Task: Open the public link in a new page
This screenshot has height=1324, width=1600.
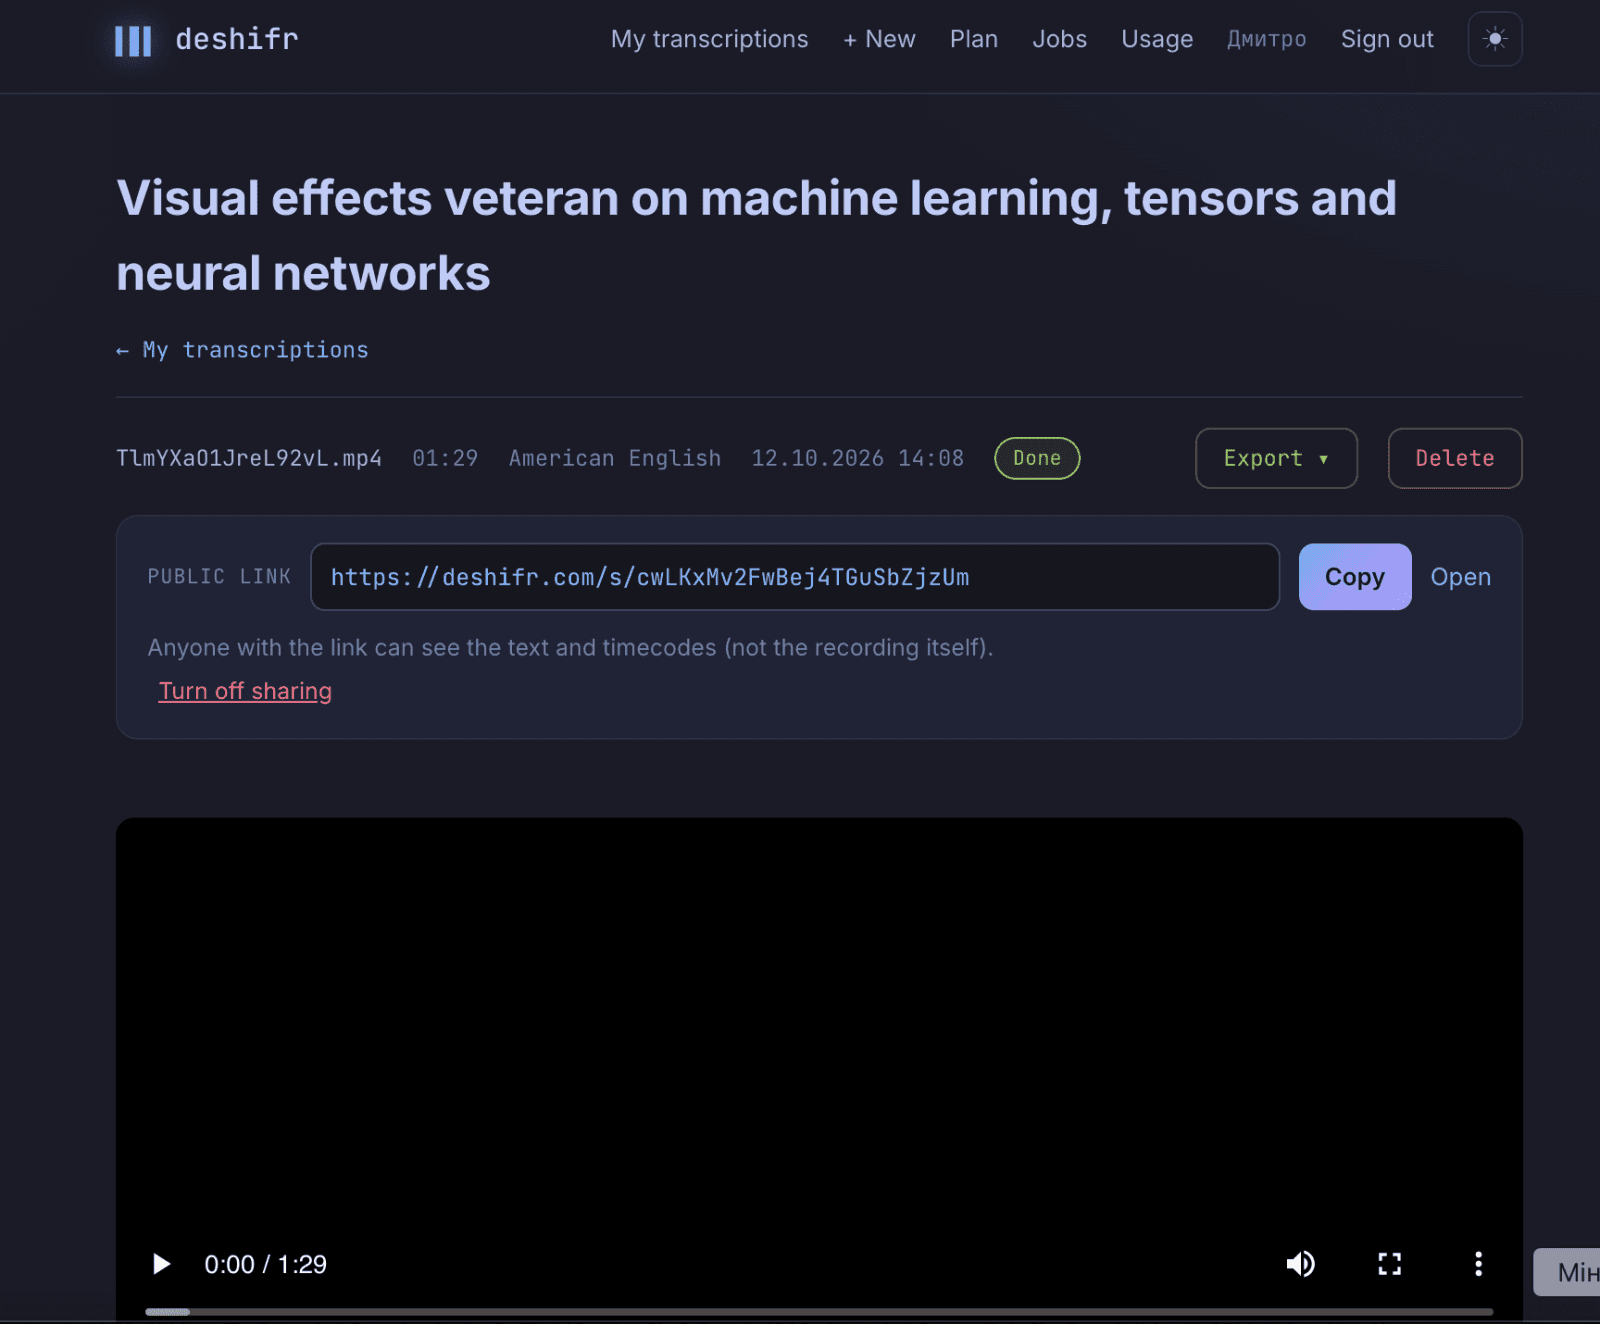Action: (1460, 577)
